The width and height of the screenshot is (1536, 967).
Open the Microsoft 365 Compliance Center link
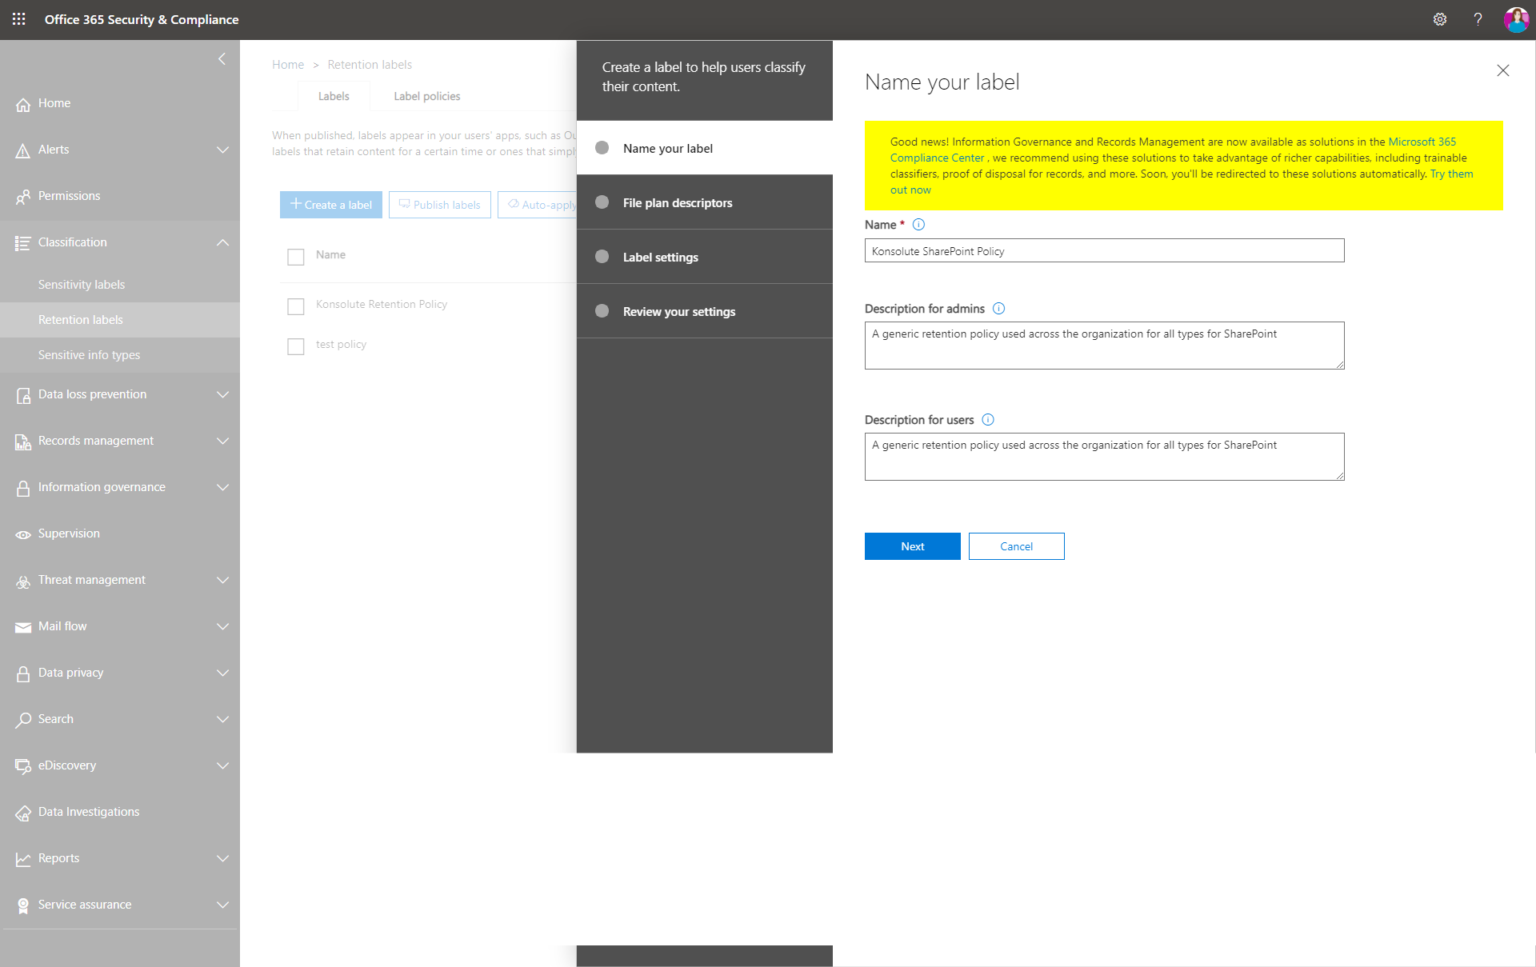coord(1421,141)
